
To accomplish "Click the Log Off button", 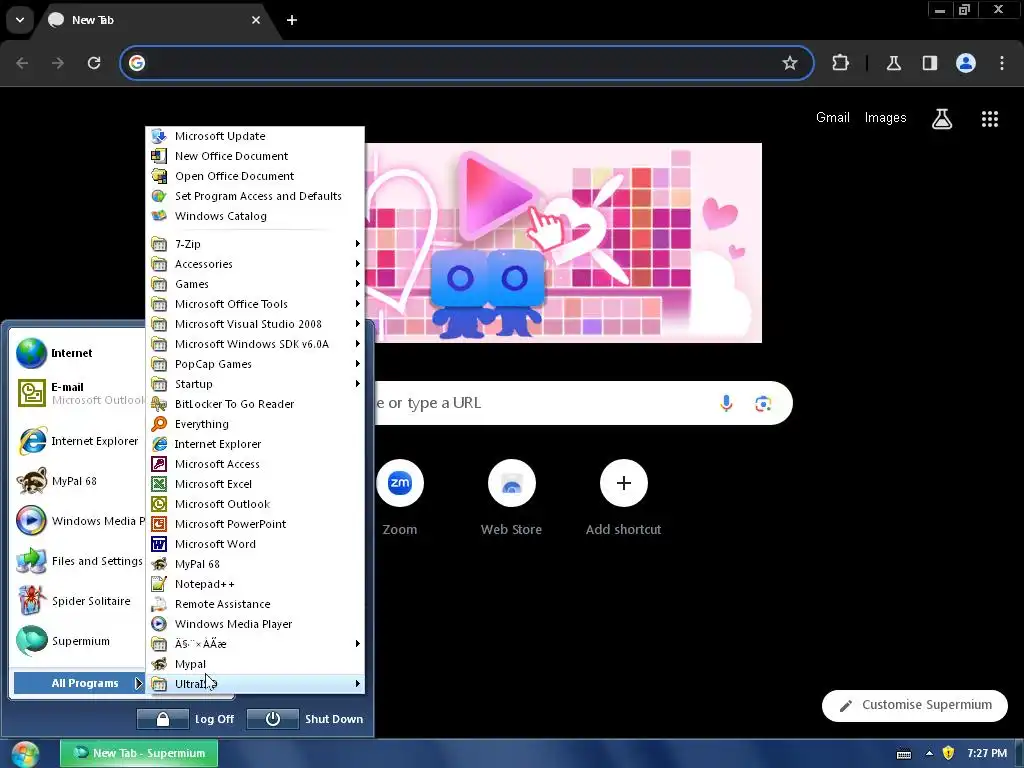I will tap(186, 719).
